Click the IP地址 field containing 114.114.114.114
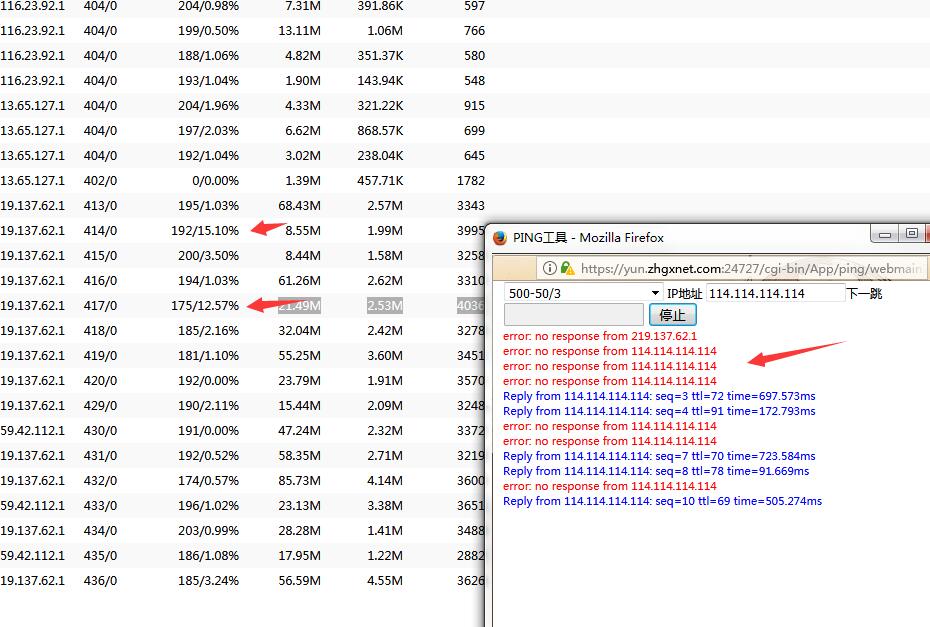Viewport: 930px width, 627px height. tap(775, 293)
